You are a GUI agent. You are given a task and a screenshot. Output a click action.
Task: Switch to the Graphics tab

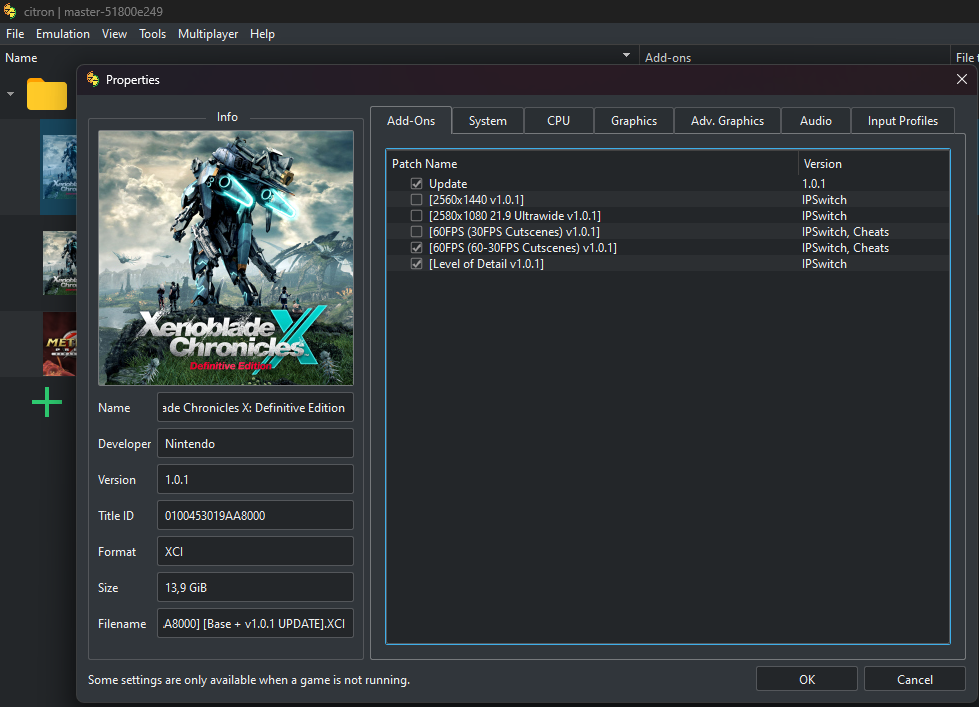tap(634, 121)
